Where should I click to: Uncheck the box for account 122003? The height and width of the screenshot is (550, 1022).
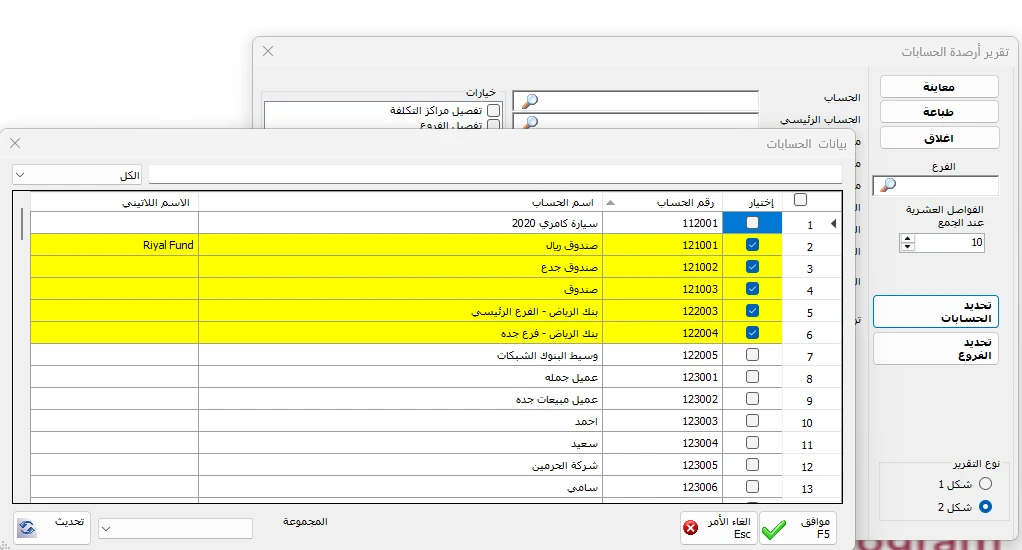pyautogui.click(x=752, y=311)
